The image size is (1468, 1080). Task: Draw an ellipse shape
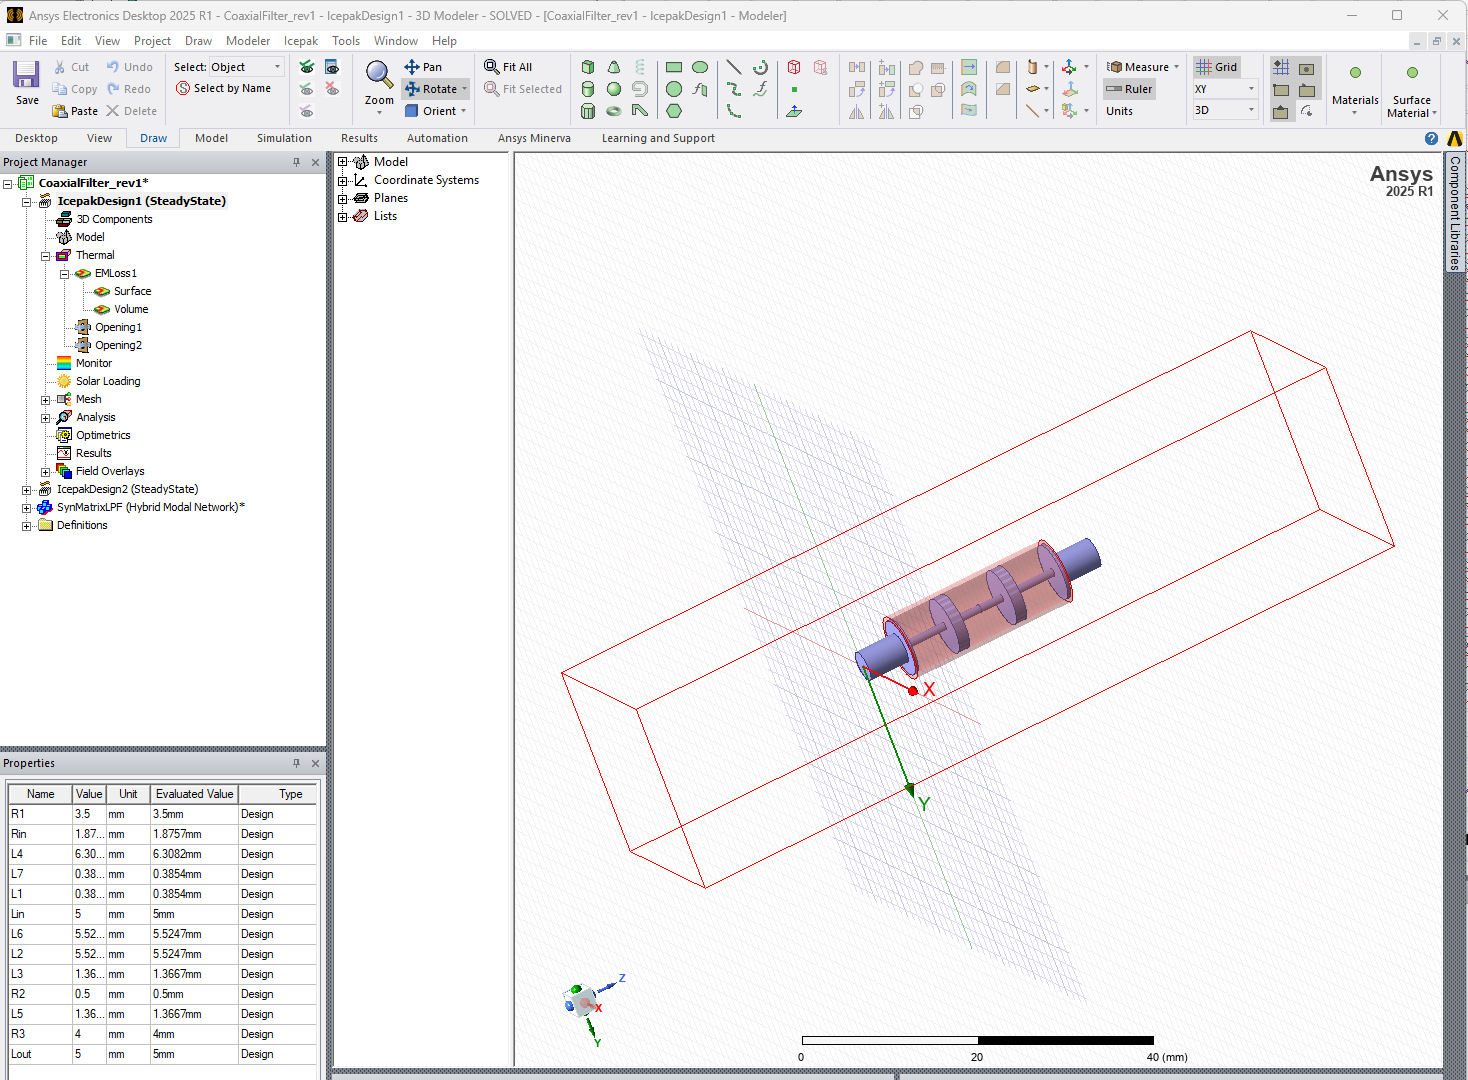tap(700, 67)
